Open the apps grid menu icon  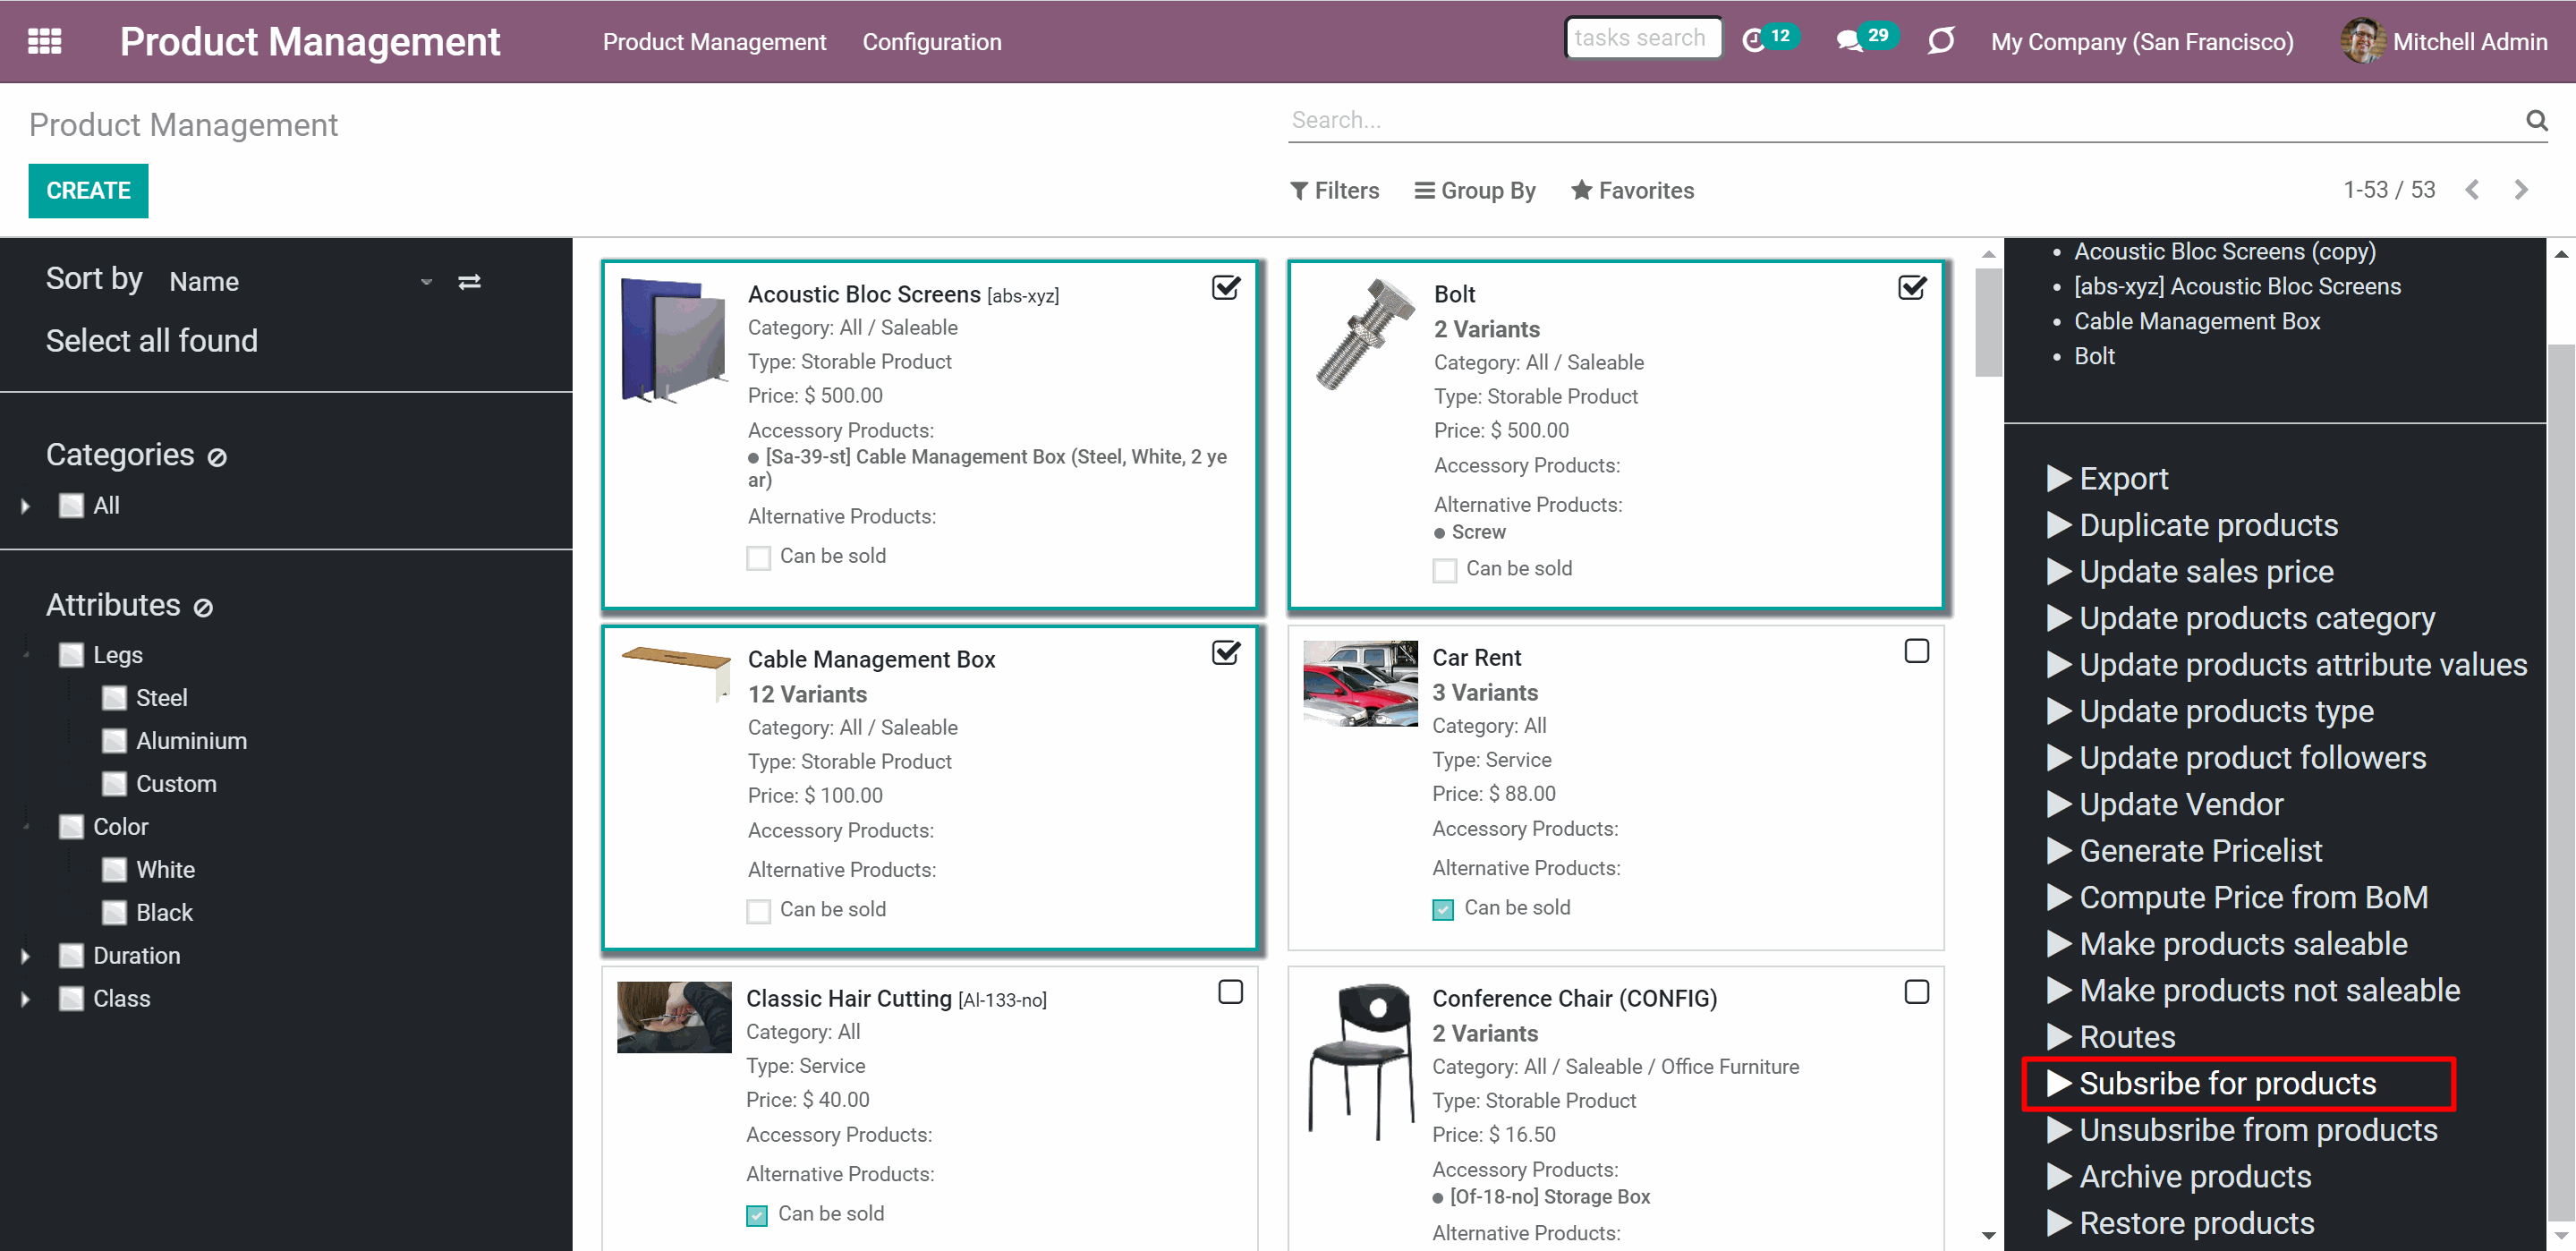(x=44, y=41)
